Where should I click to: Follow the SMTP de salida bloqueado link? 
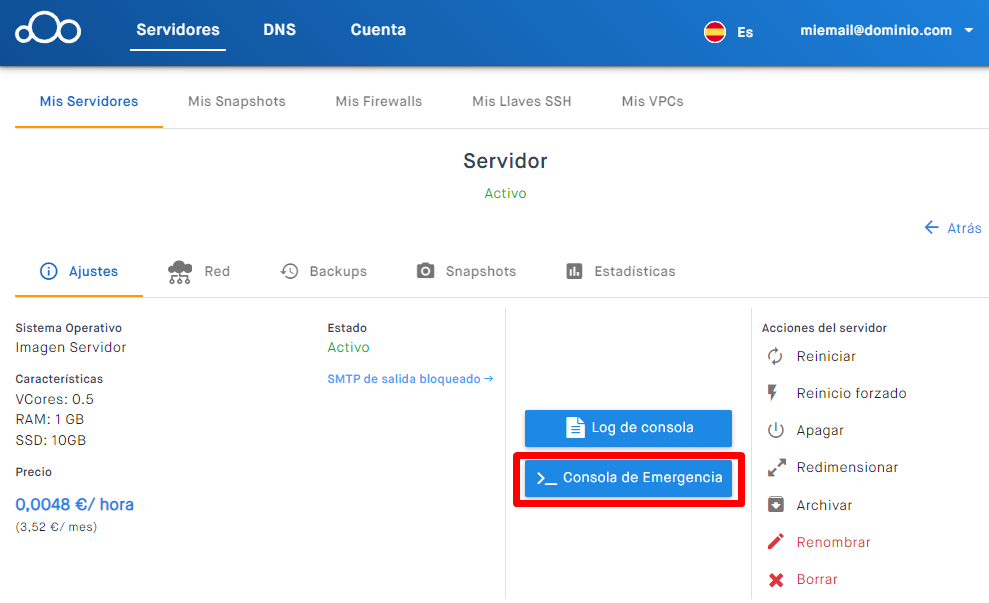tap(410, 379)
